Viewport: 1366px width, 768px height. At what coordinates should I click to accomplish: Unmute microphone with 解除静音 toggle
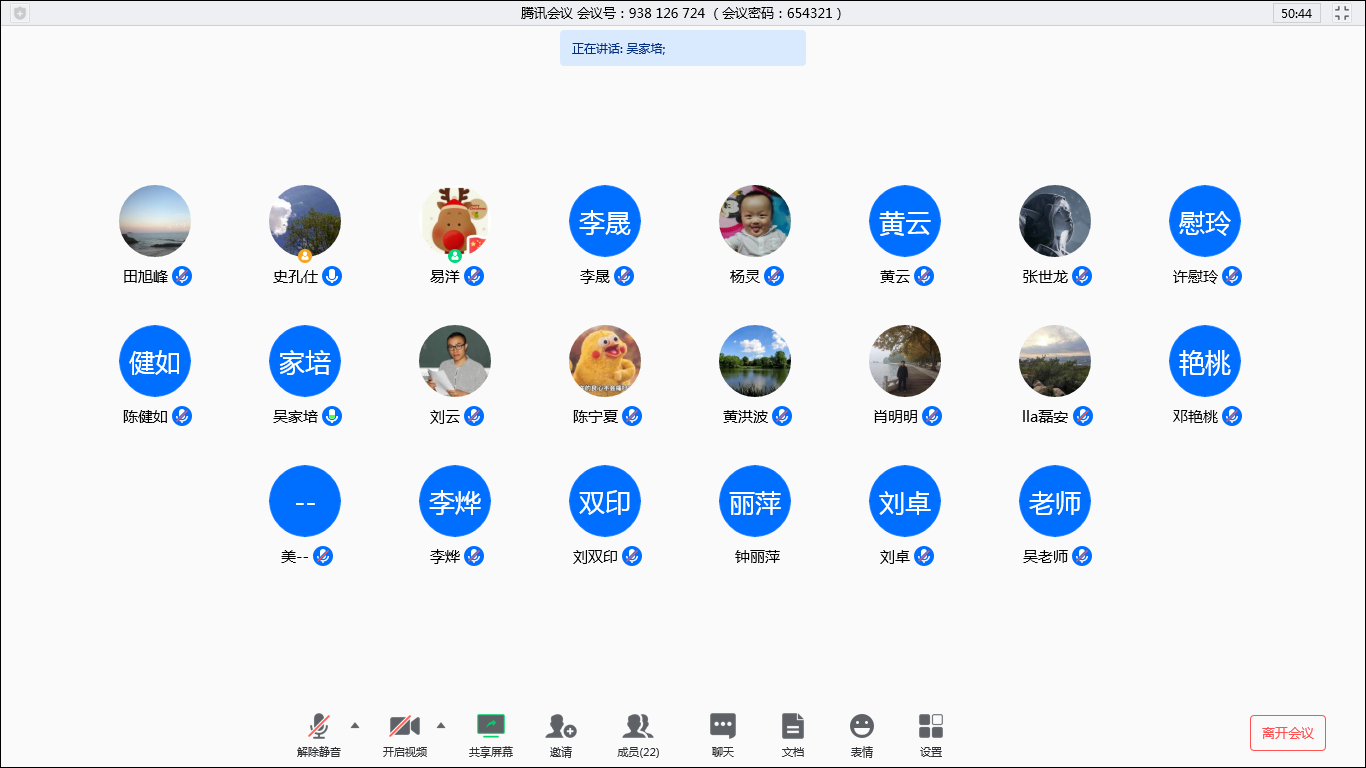pos(319,727)
